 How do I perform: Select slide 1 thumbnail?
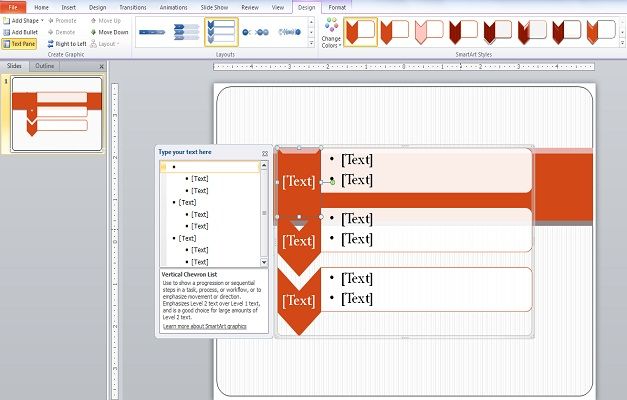(x=57, y=114)
